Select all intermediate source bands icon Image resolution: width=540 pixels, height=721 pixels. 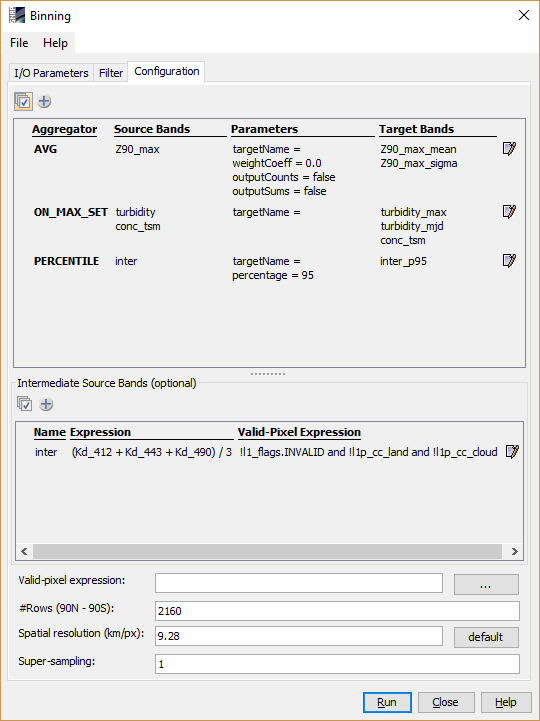coord(24,404)
